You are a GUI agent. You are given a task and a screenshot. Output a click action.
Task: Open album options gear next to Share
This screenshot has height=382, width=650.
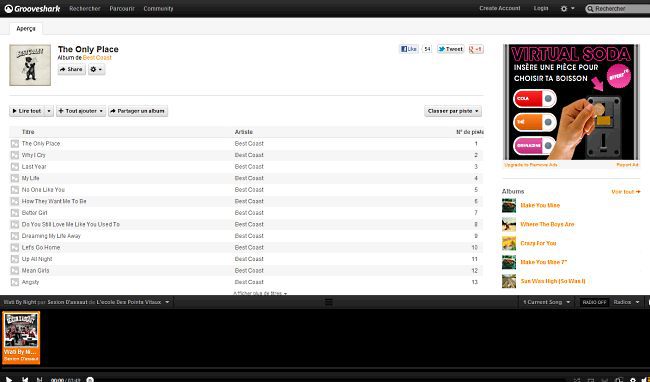pos(96,70)
